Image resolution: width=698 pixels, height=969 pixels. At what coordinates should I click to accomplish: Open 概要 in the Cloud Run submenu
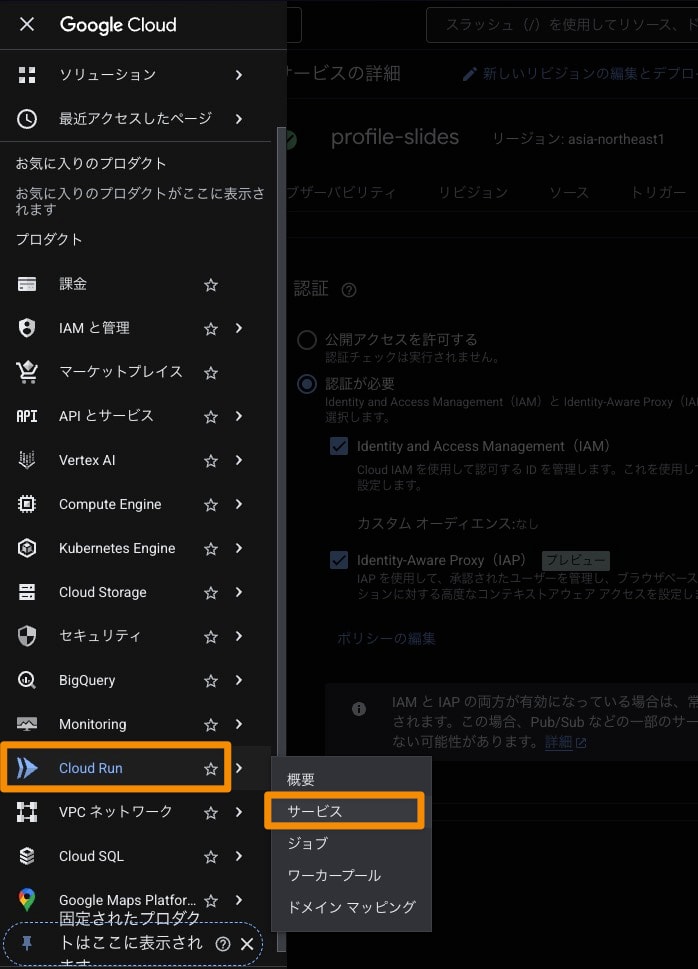point(351,779)
